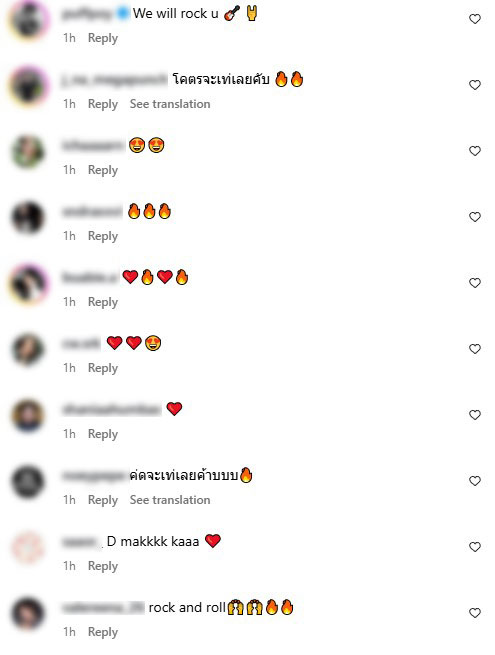This screenshot has width=495, height=655.
Task: Heart the heart-fire-heart-fire emoji comment
Action: pos(475,283)
